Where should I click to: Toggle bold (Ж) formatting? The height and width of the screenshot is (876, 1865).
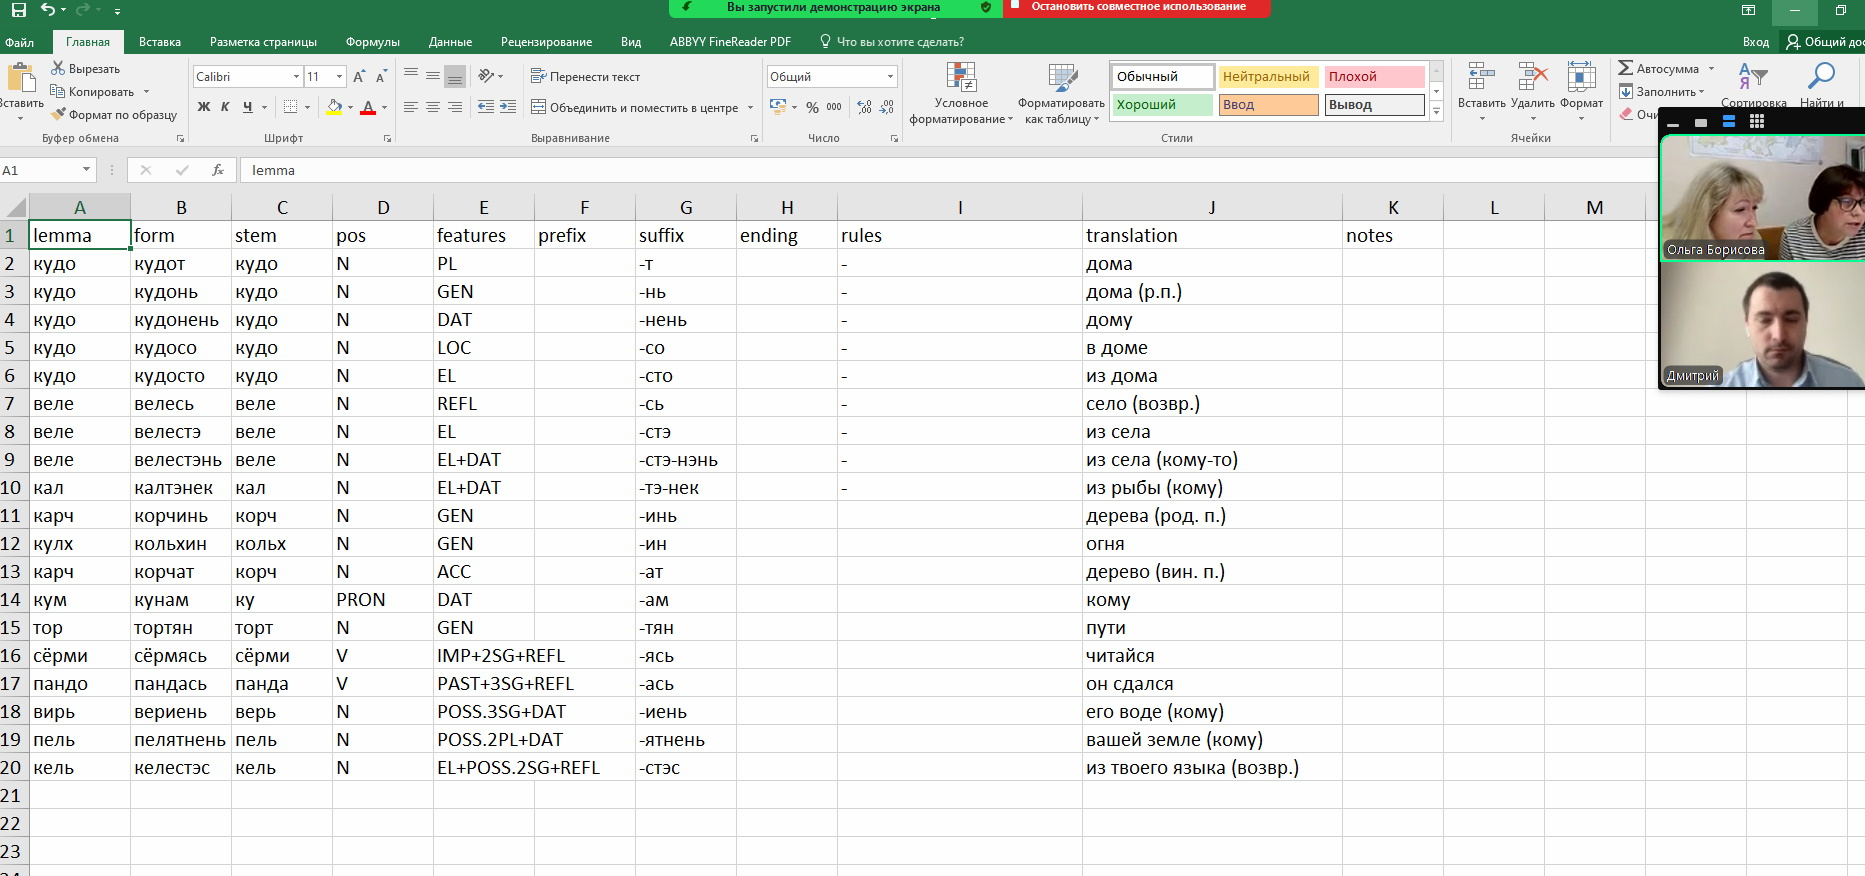204,107
